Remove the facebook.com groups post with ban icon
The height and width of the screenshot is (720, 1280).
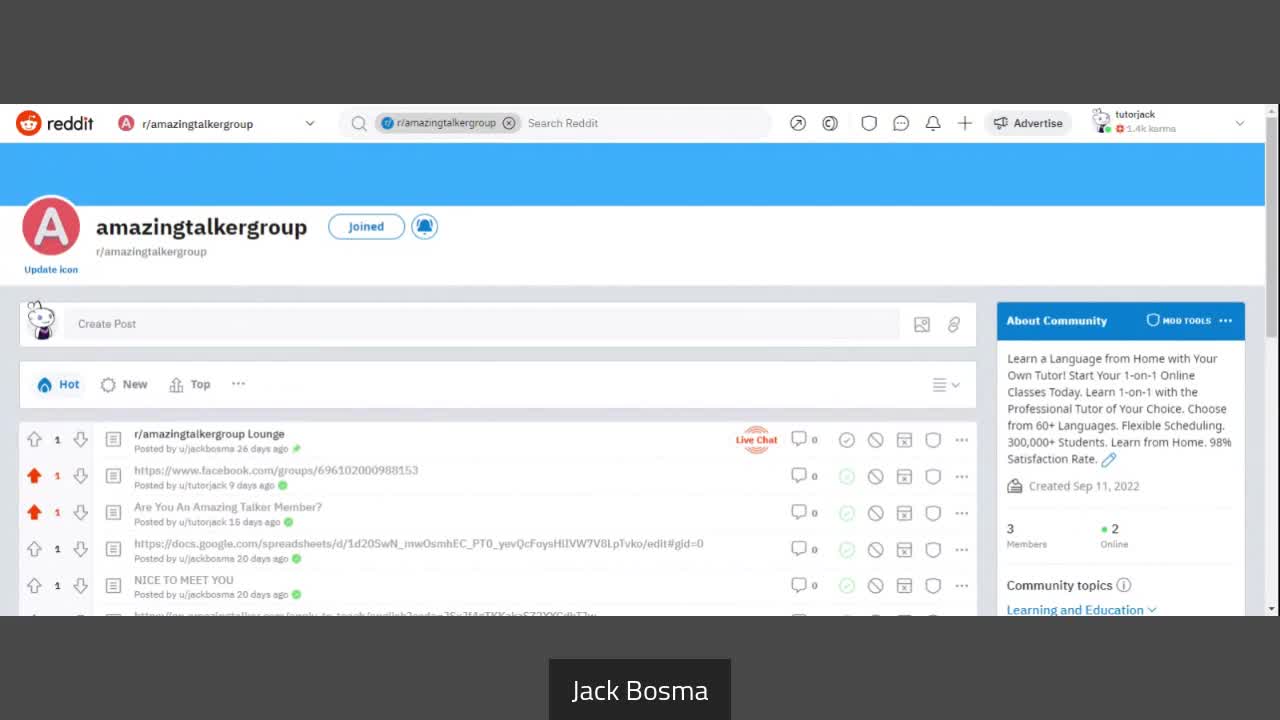click(x=875, y=477)
